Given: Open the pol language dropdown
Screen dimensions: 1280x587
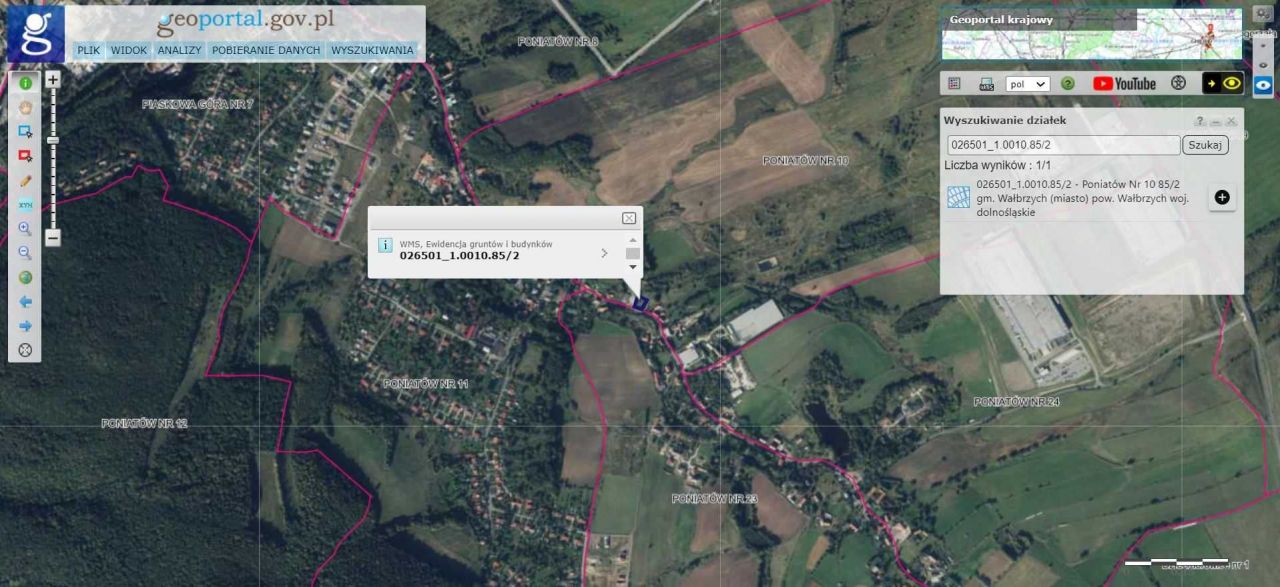Looking at the screenshot, I should [1027, 84].
